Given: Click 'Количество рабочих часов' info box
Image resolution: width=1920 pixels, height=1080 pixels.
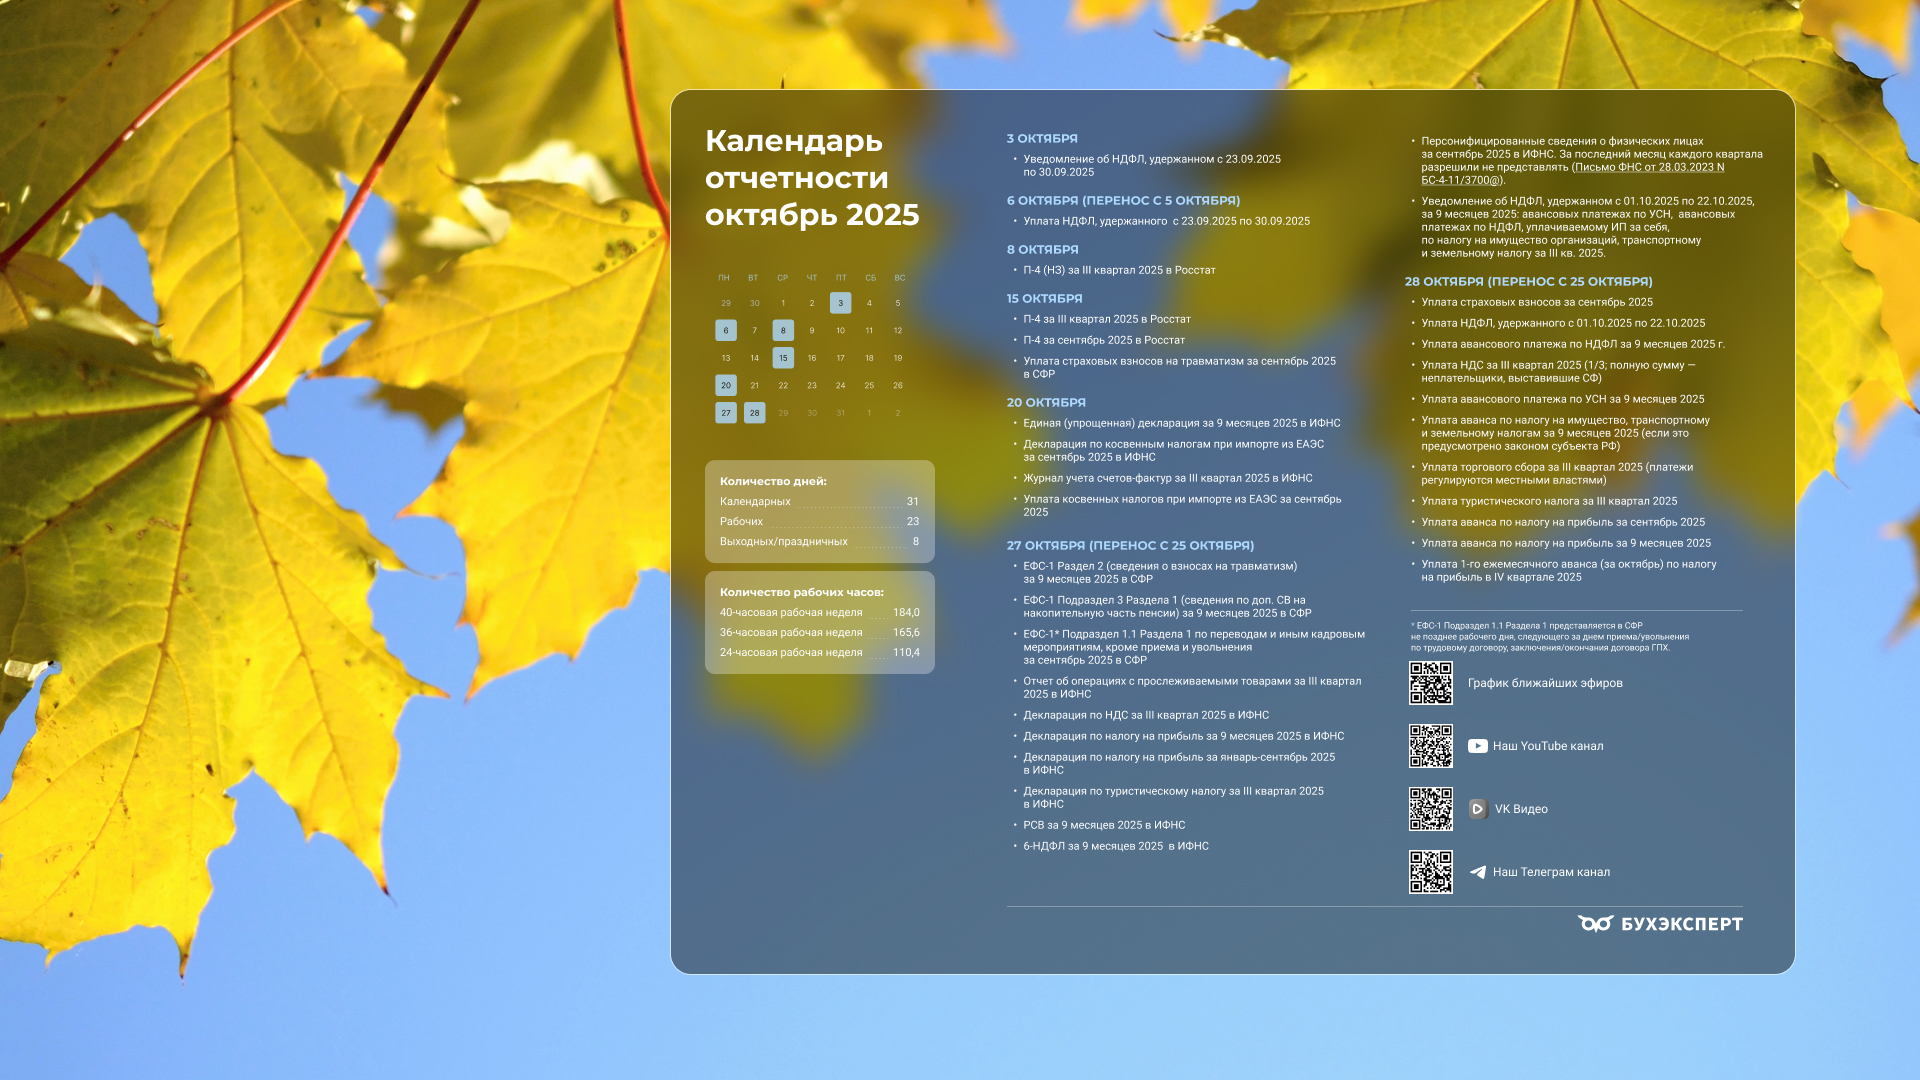Looking at the screenshot, I should (x=819, y=622).
